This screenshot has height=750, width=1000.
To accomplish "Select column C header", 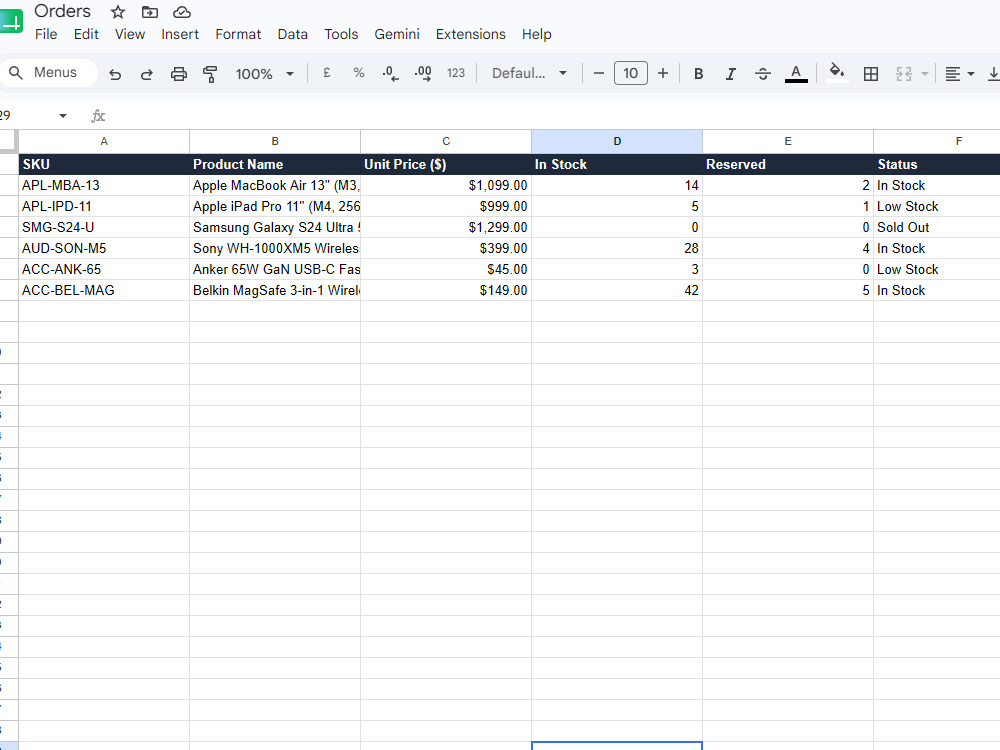I will click(x=446, y=142).
